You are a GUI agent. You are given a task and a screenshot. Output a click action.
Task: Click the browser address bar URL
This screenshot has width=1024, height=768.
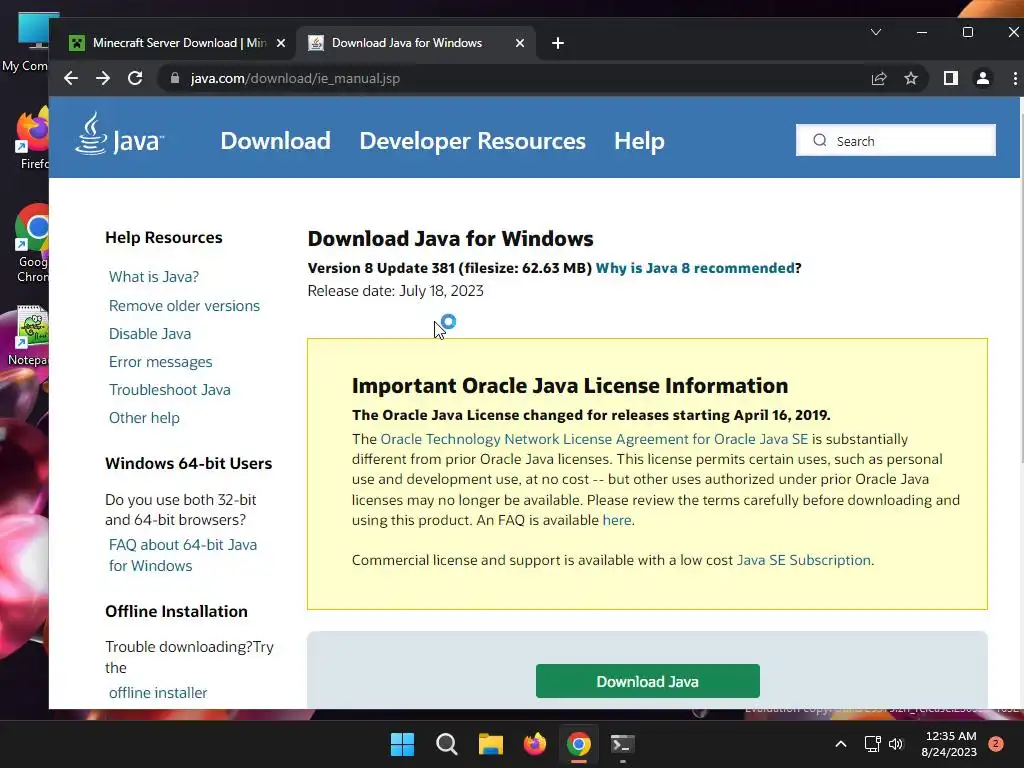295,78
